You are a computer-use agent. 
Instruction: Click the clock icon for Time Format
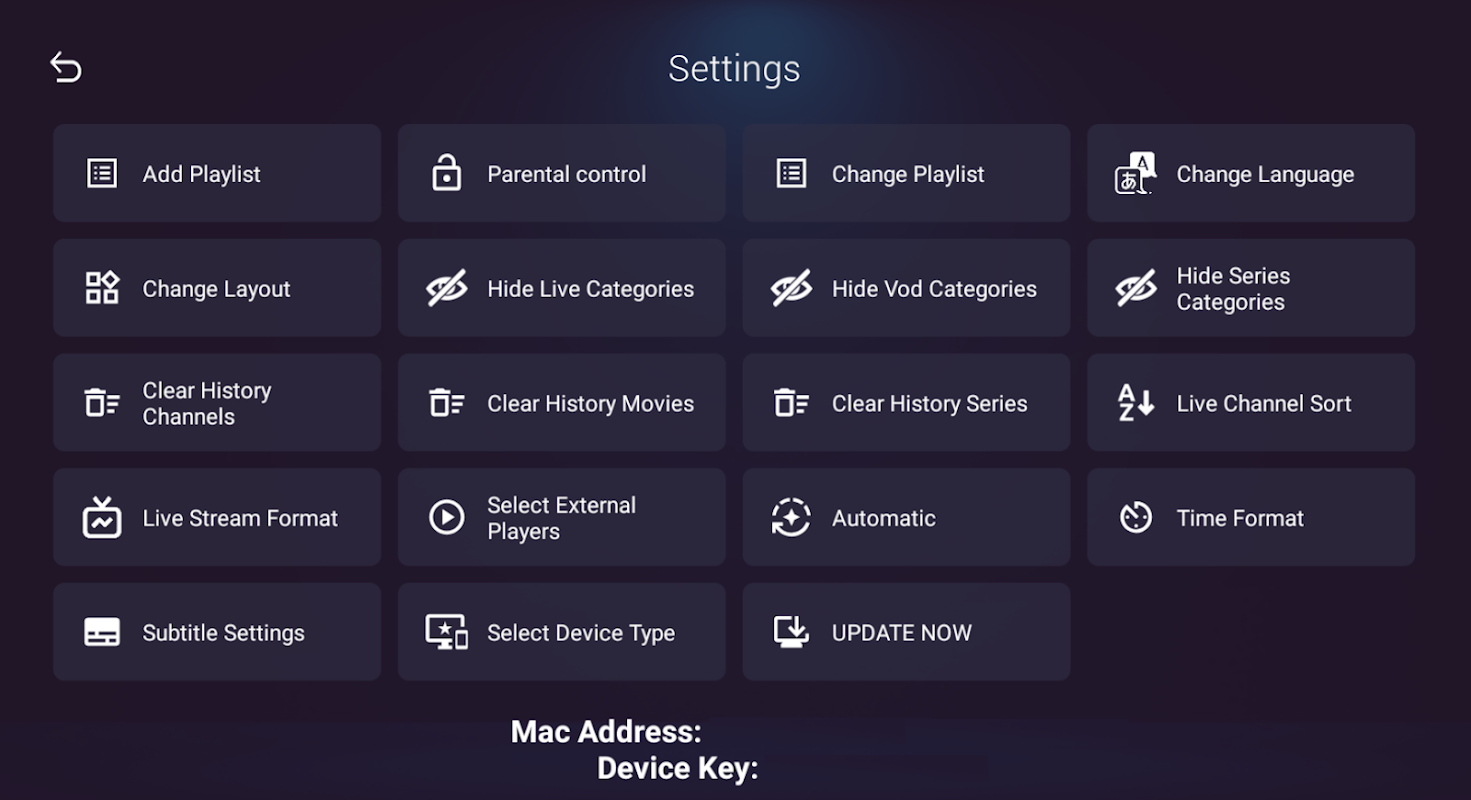click(x=1136, y=517)
